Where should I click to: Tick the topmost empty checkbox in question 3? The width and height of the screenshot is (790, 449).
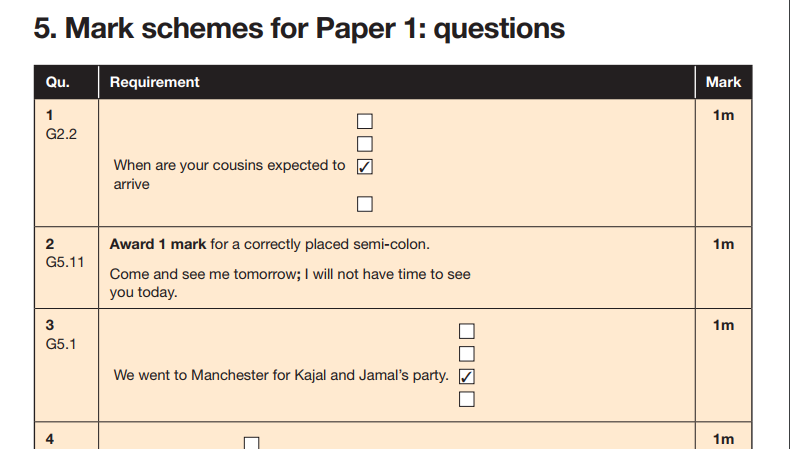tap(466, 331)
